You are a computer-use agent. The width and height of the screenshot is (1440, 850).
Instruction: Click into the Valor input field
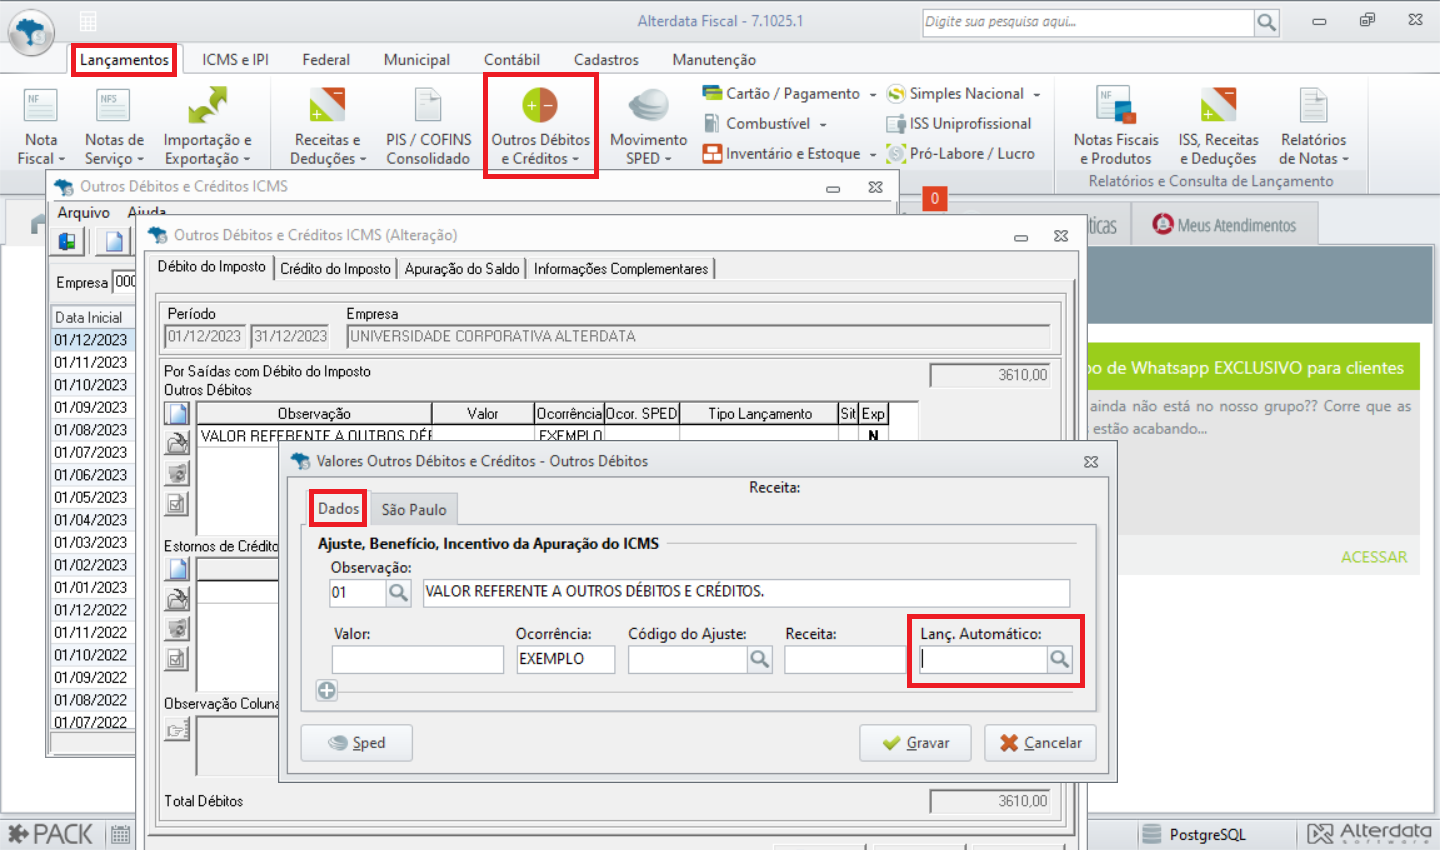tap(418, 660)
